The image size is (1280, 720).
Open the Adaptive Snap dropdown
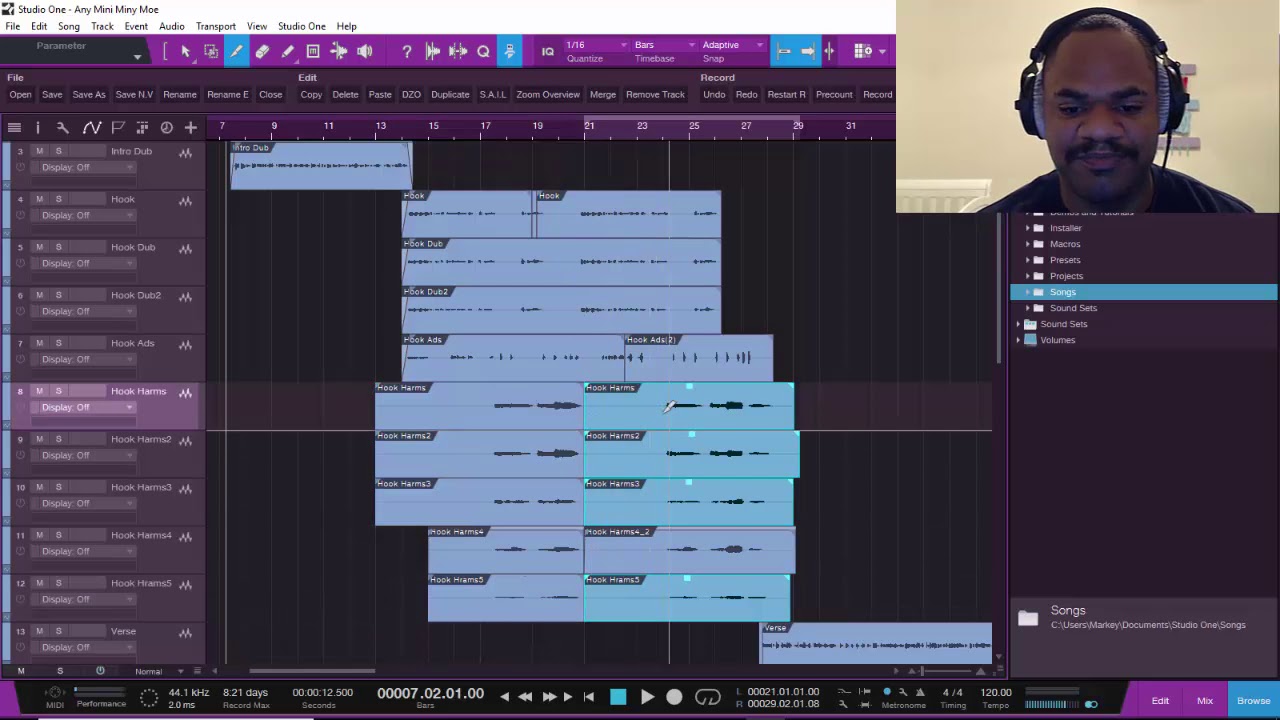[x=732, y=45]
